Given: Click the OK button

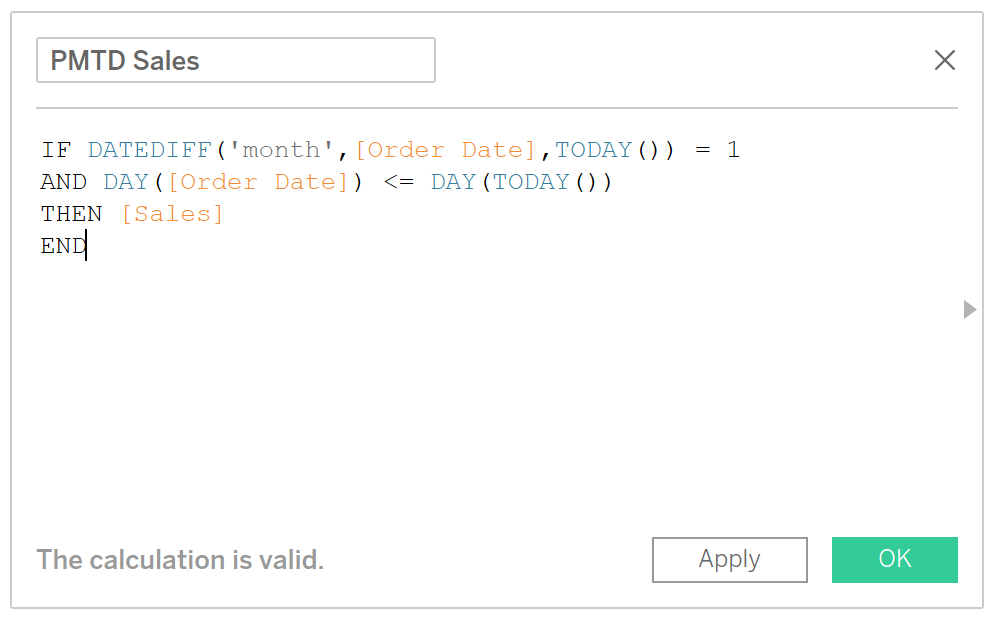Looking at the screenshot, I should click(x=895, y=560).
